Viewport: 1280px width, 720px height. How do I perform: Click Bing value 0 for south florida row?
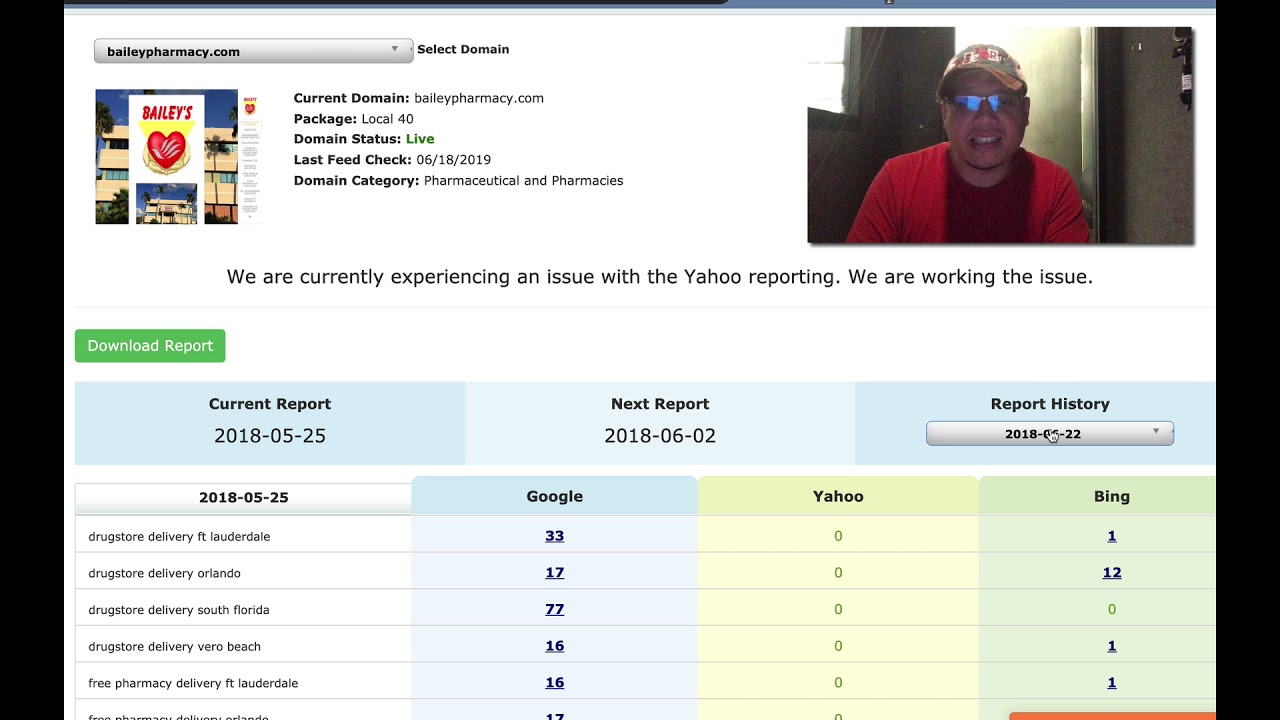(1112, 609)
